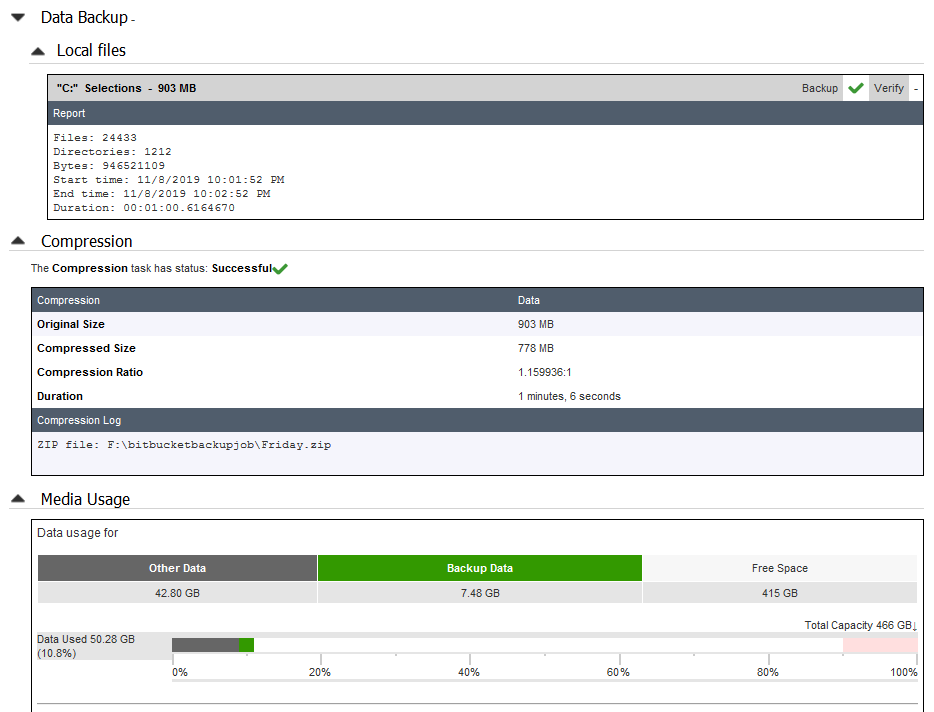The width and height of the screenshot is (934, 712).
Task: Click the red Total Capacity arrow marker
Action: pos(914,625)
